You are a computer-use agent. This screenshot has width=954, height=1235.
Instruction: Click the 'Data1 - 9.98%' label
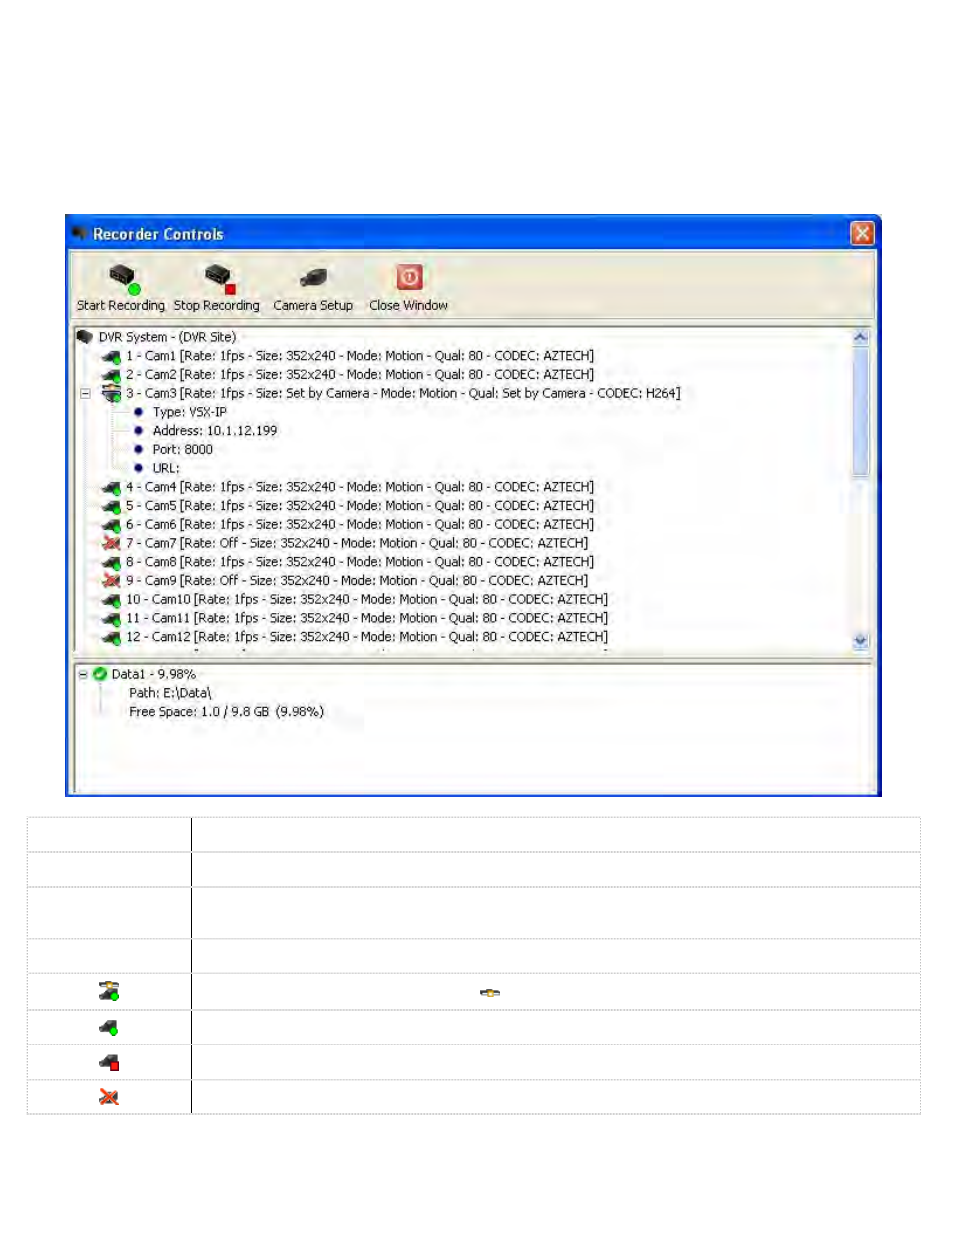154,675
